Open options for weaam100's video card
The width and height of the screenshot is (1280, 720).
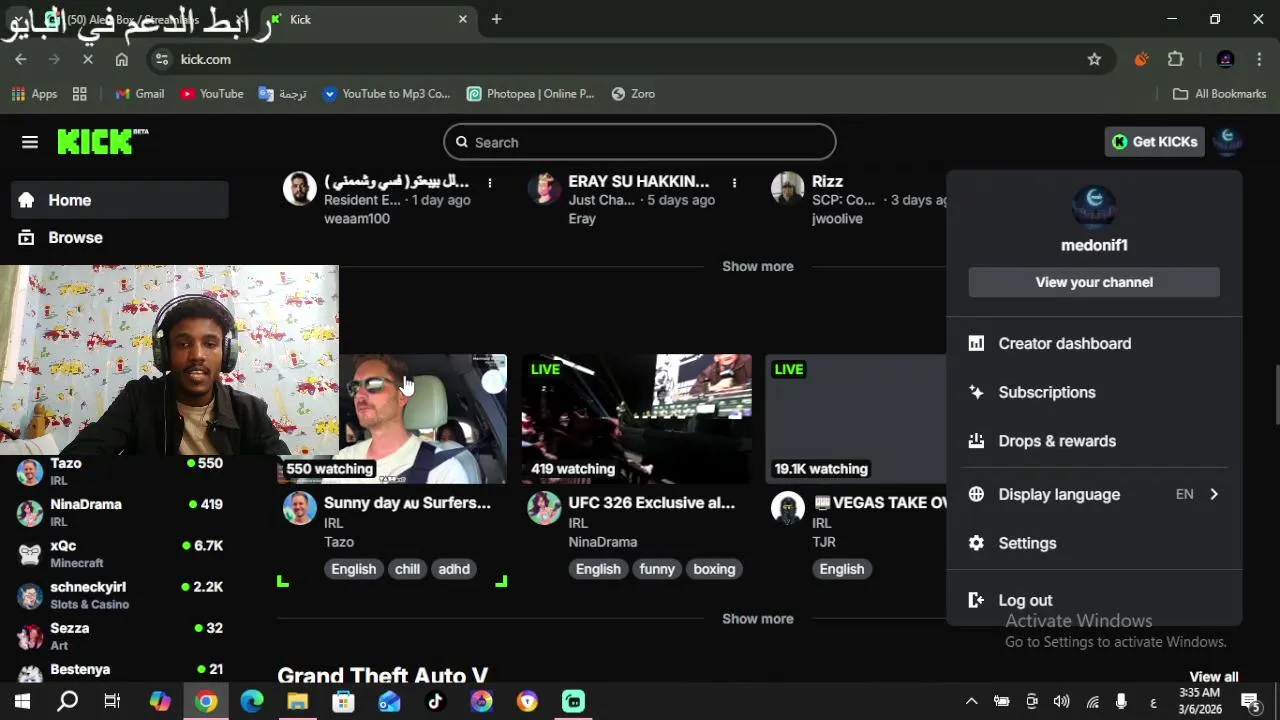[490, 183]
